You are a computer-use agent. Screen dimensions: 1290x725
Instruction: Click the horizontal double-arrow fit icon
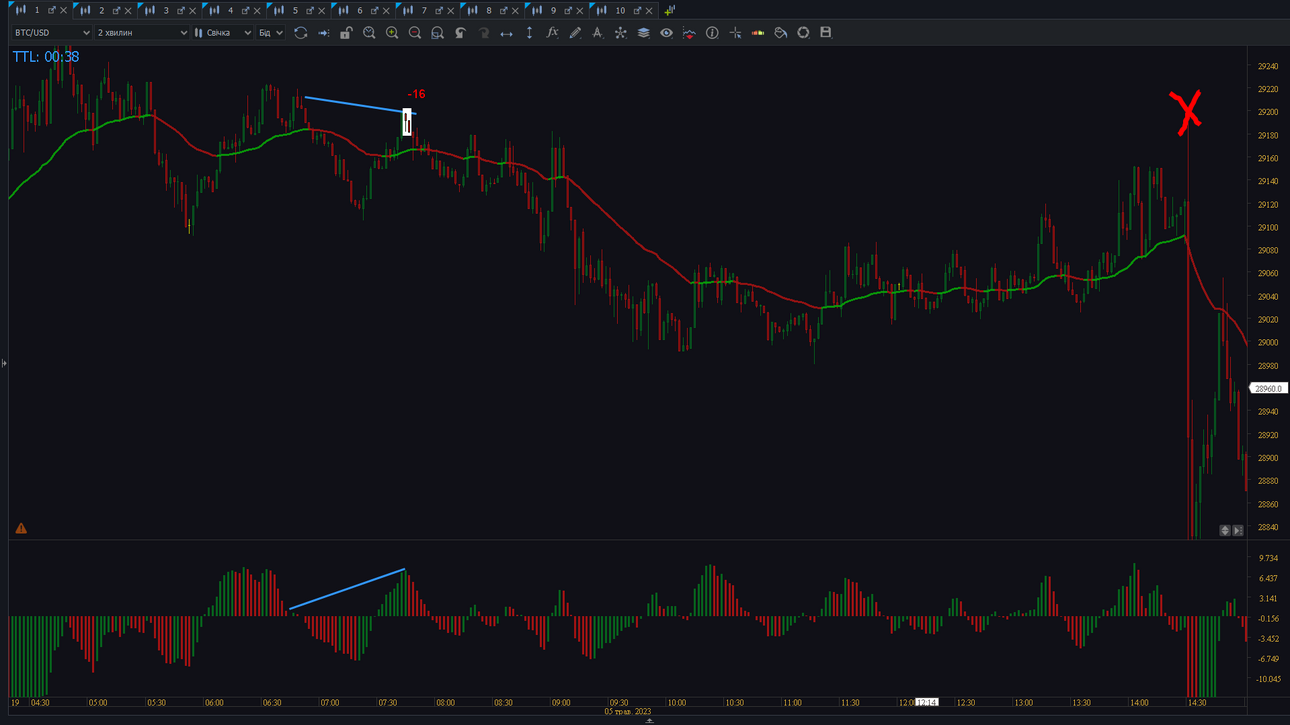click(x=506, y=33)
